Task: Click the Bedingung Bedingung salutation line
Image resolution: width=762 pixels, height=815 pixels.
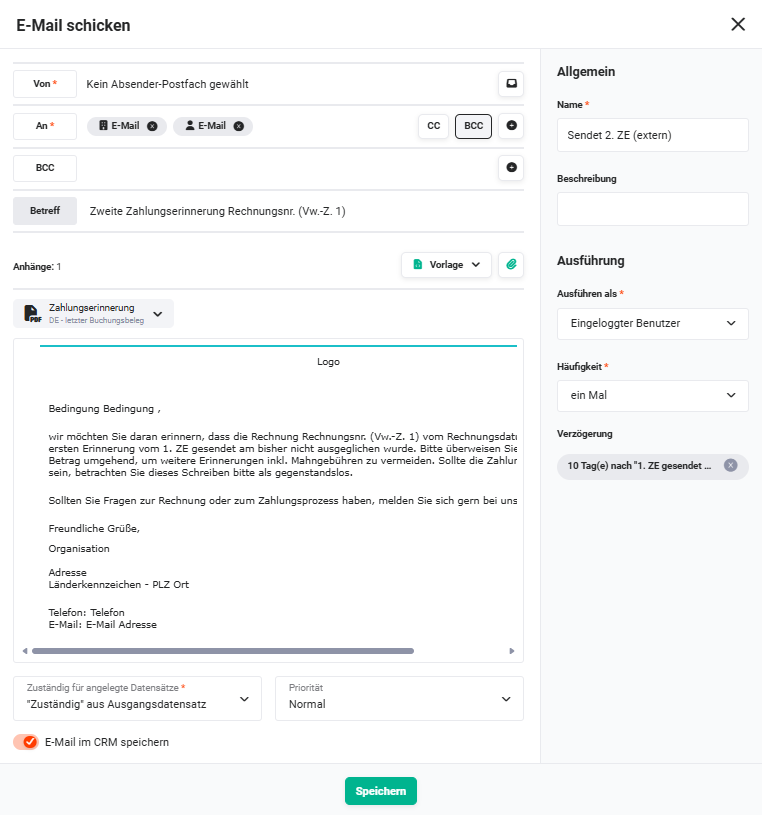Action: pos(104,409)
